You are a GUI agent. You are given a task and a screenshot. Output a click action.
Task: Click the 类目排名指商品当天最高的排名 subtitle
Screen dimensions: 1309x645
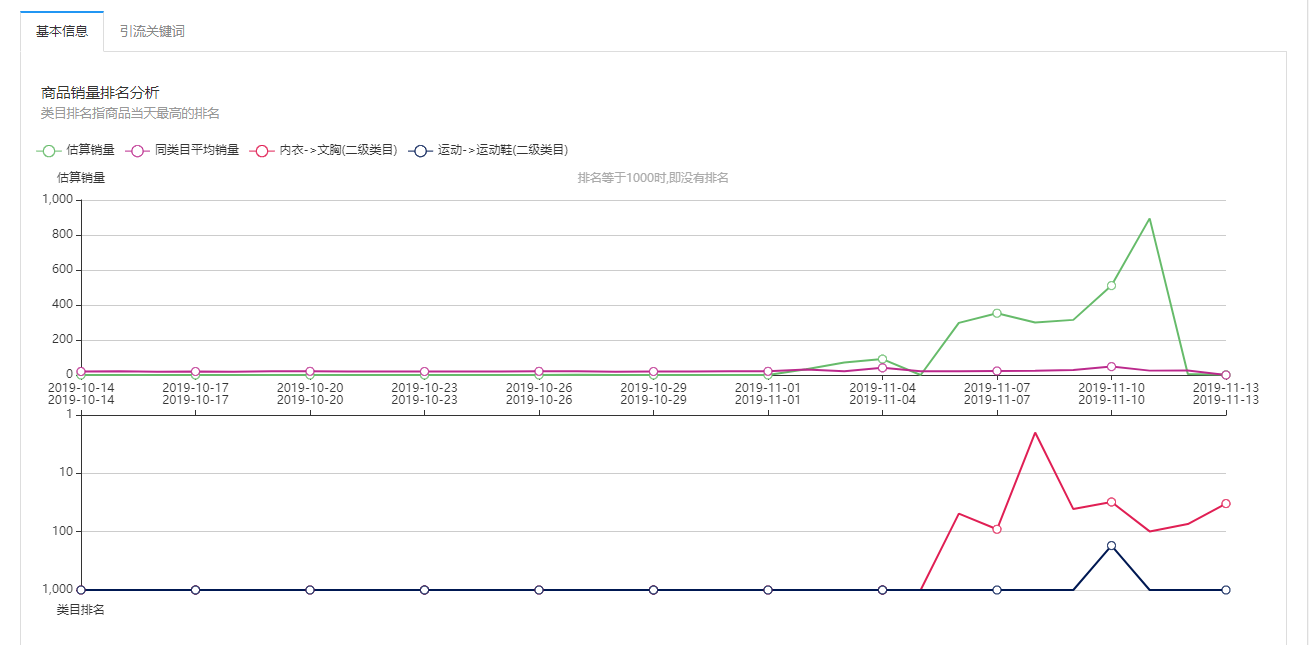pyautogui.click(x=130, y=113)
